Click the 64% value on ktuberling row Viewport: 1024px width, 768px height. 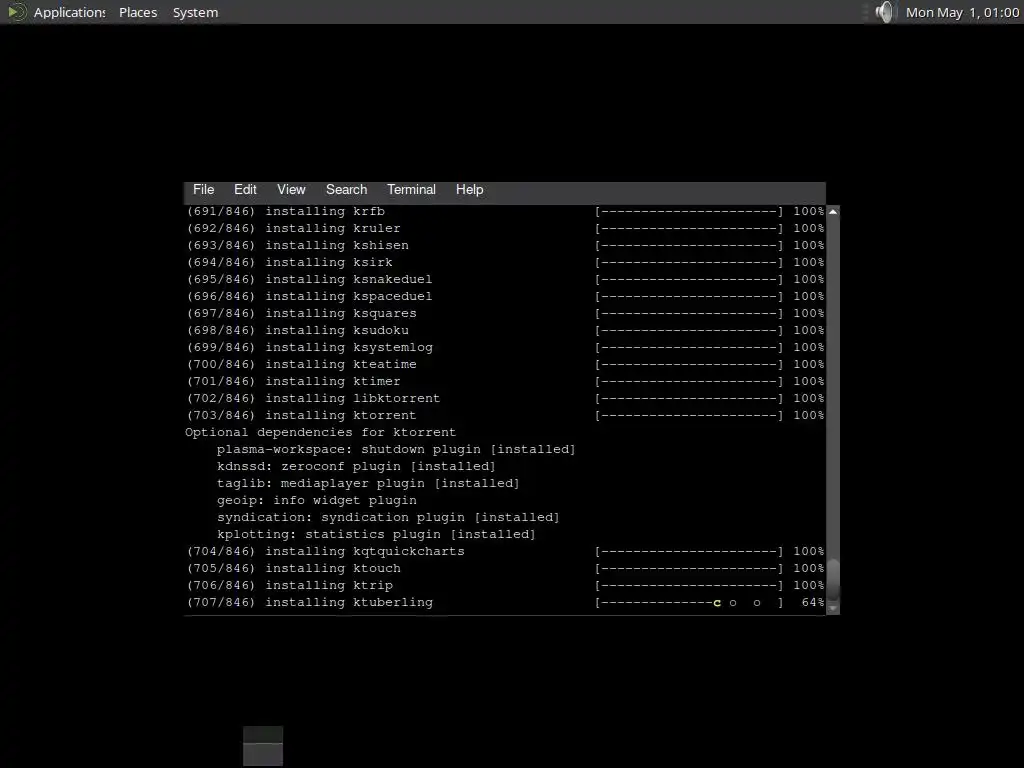coord(813,602)
